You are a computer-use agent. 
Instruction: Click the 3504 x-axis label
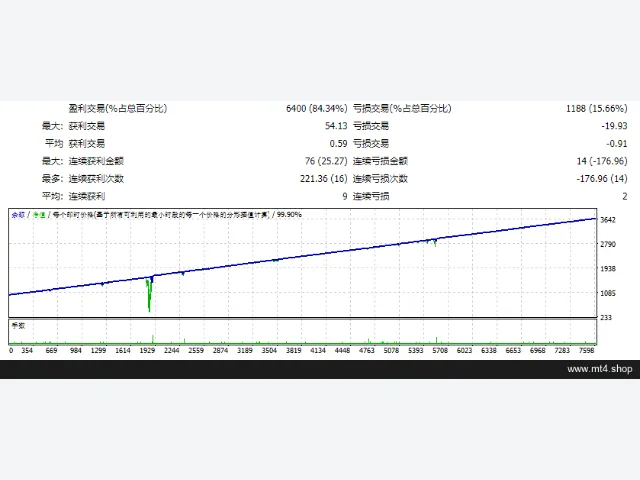pos(269,350)
